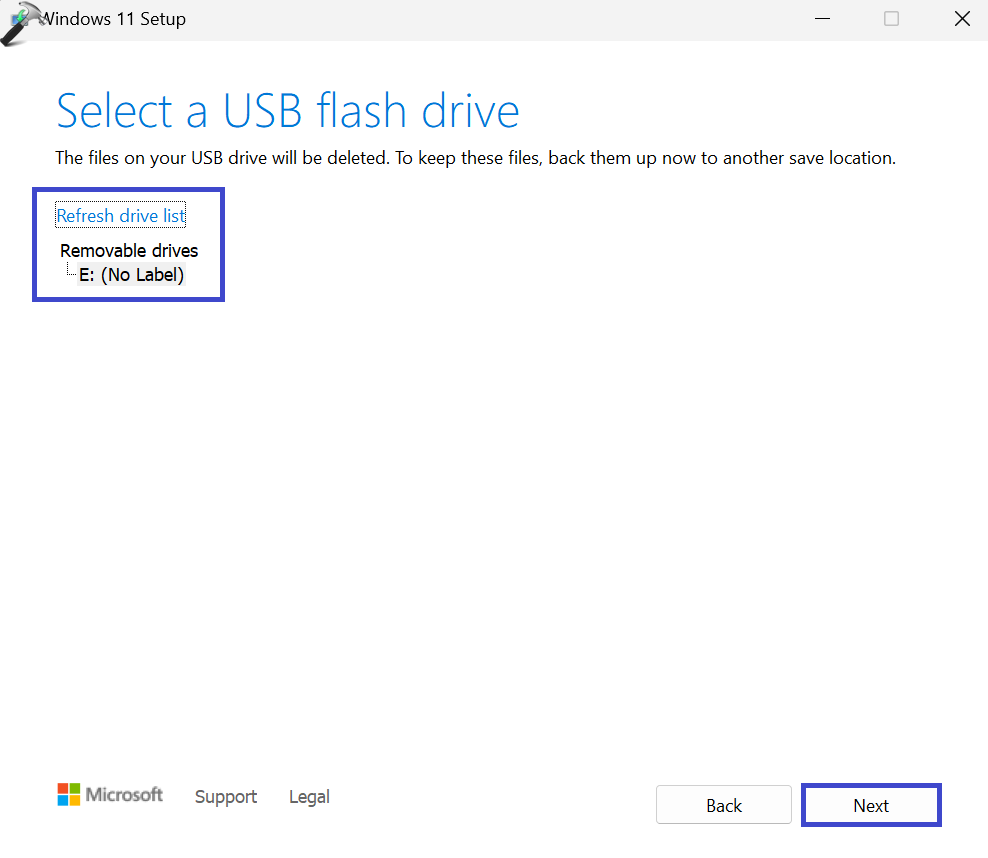Click the green square of the Microsoft logo

coord(74,789)
